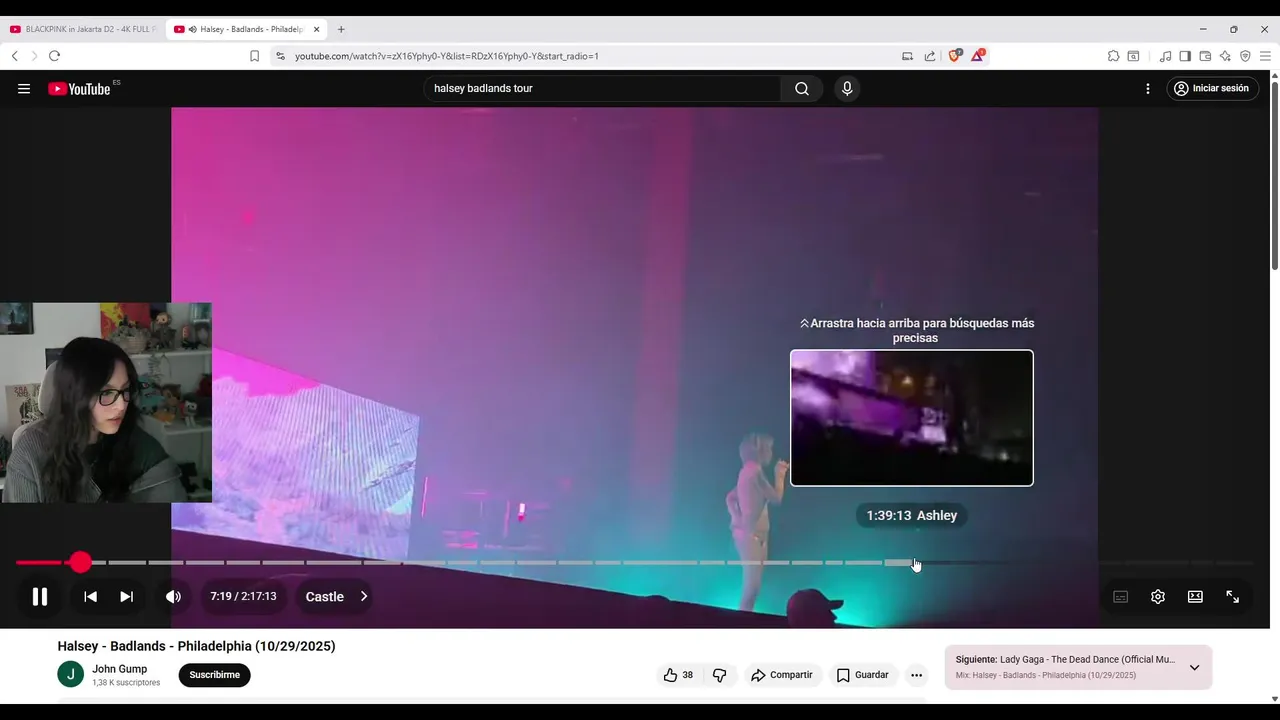1280x720 pixels.
Task: Click the seek preview thumbnail for Ashley
Action: click(912, 418)
